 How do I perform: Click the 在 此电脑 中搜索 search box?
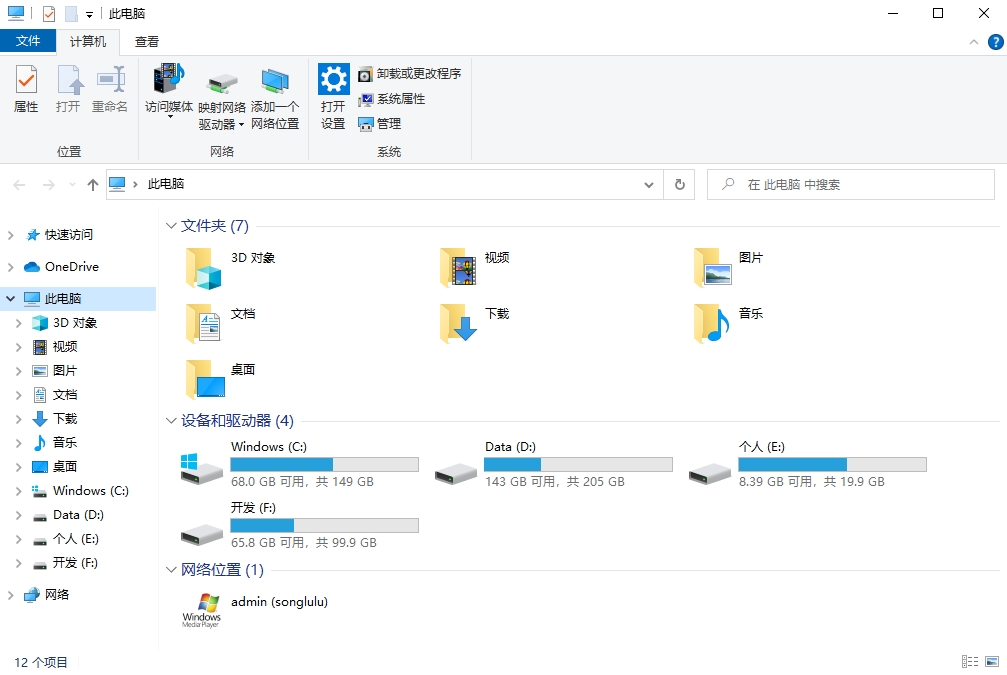pyautogui.click(x=850, y=185)
